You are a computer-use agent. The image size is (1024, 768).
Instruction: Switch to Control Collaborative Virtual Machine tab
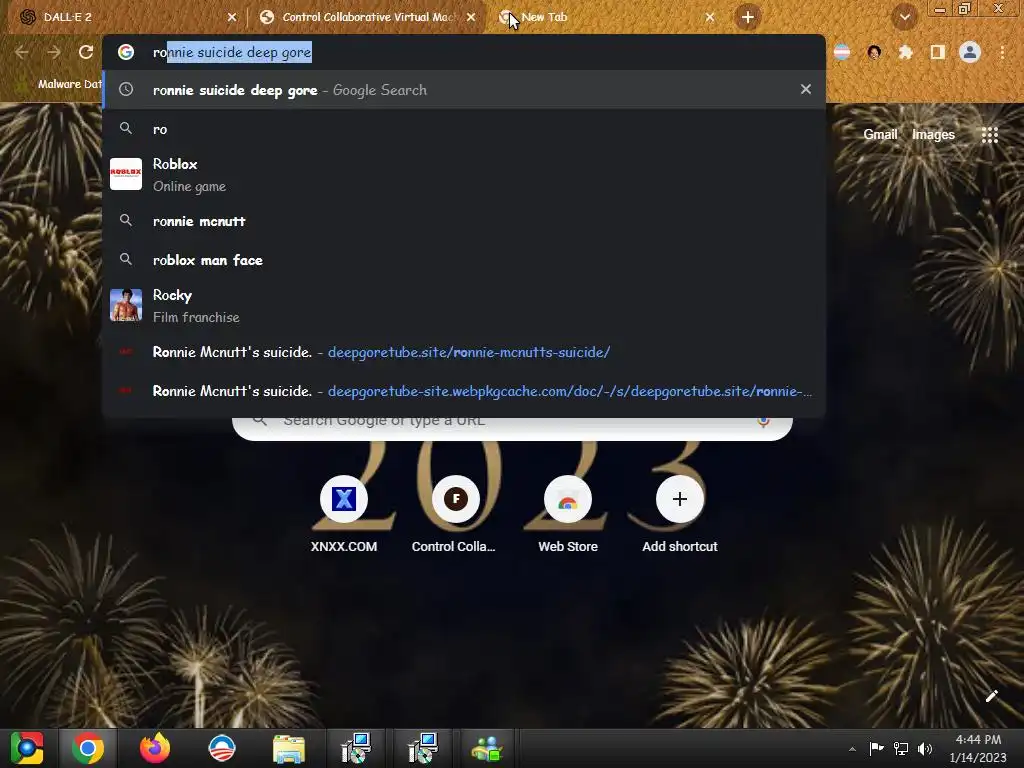click(x=368, y=17)
